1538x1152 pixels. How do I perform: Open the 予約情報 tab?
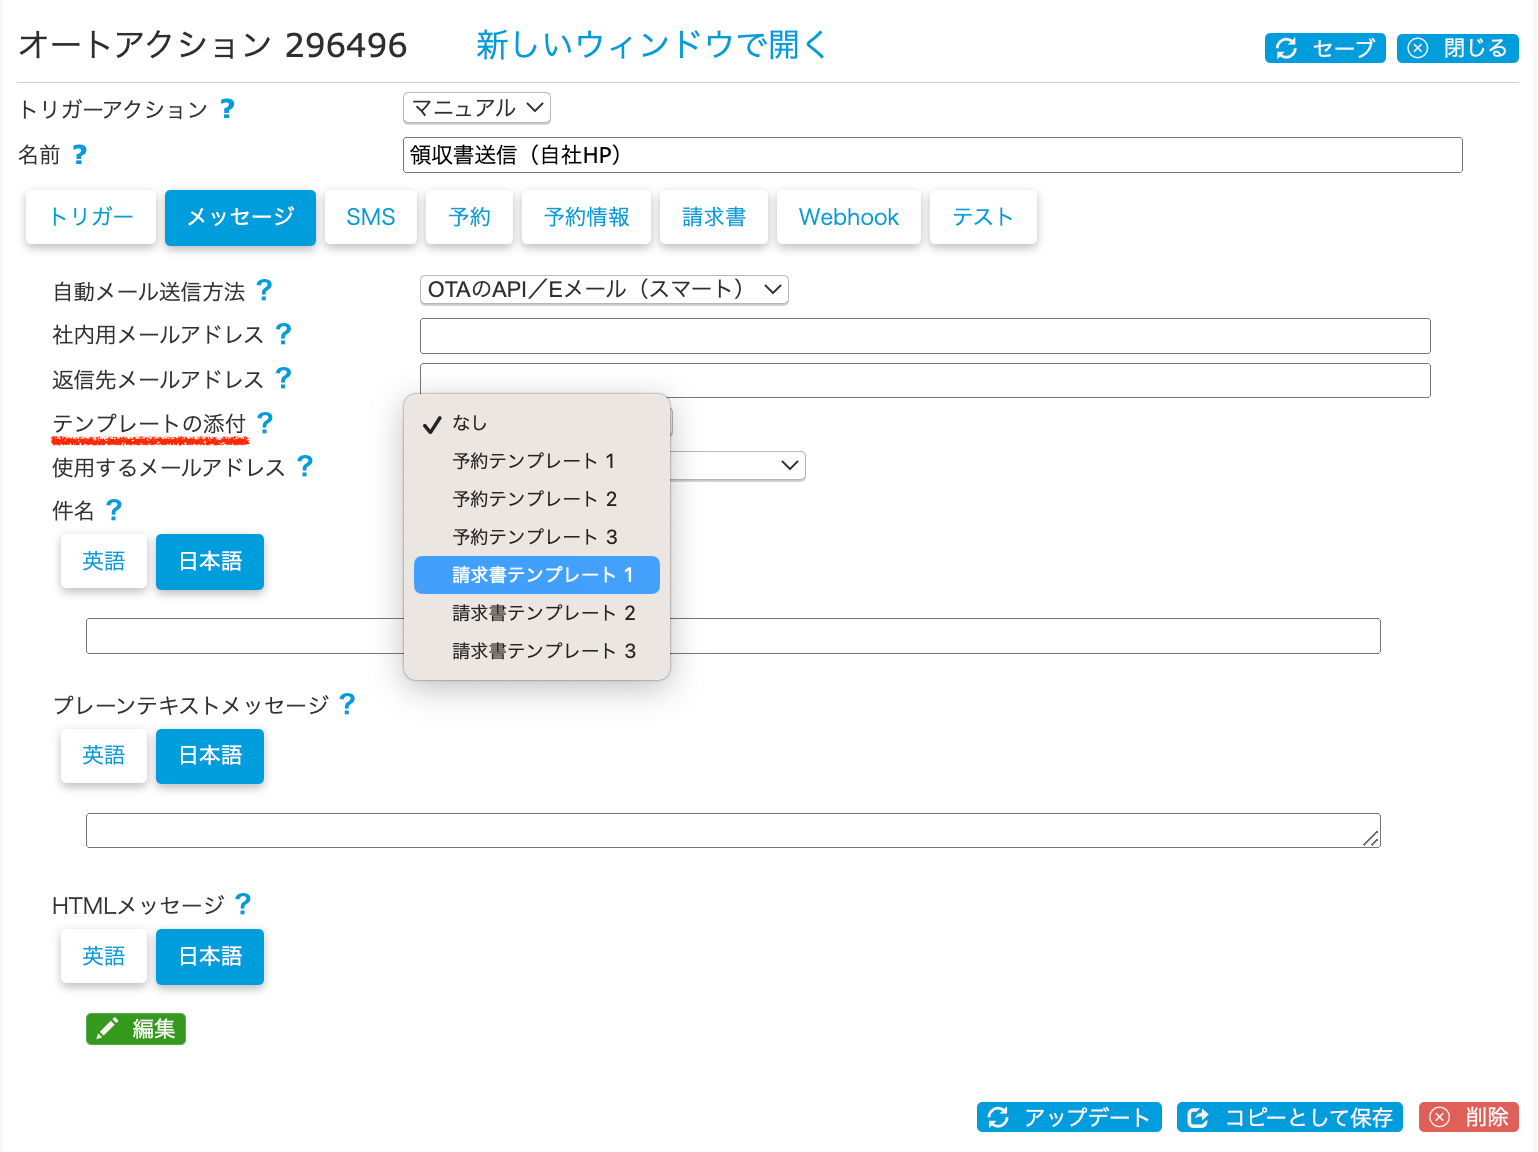click(x=587, y=217)
